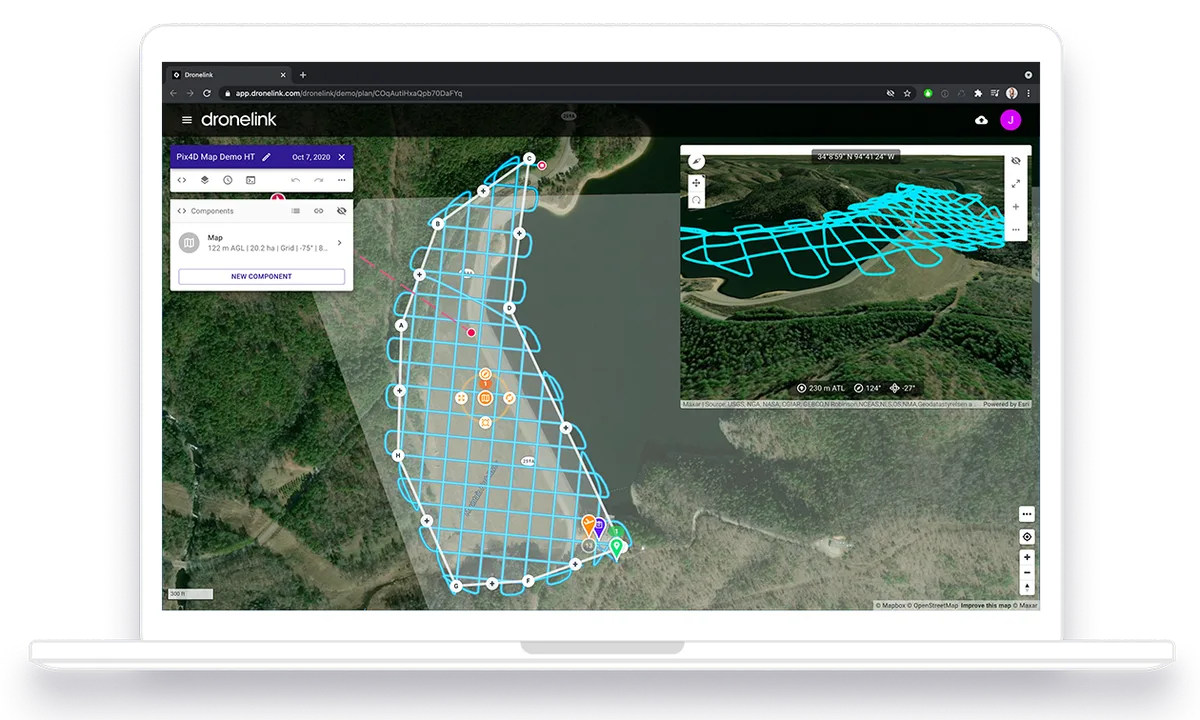This screenshot has width=1200, height=720.
Task: Click the 124° heading readout
Action: point(869,388)
